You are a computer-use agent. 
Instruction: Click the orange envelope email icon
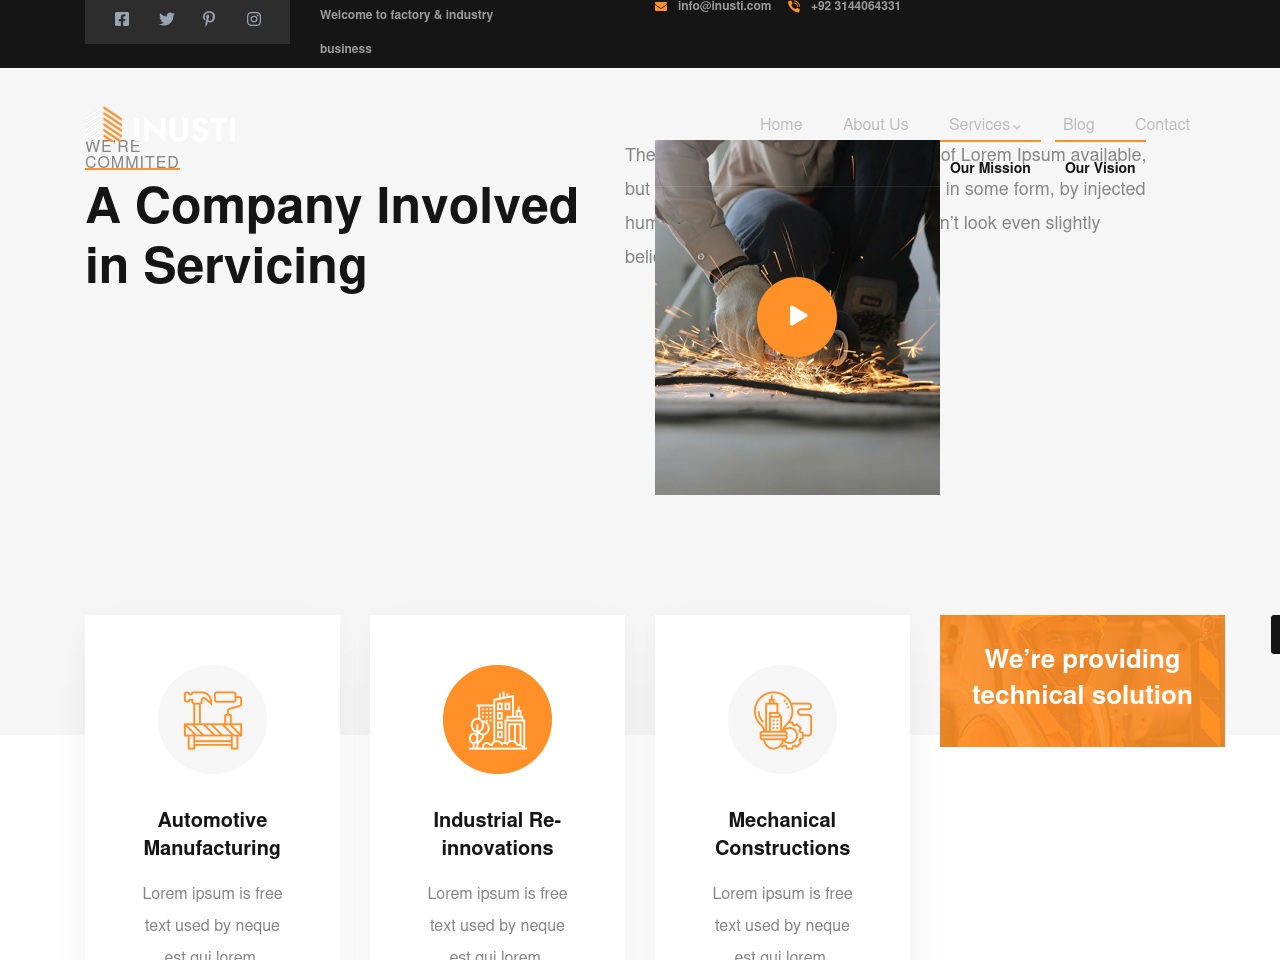pos(661,6)
